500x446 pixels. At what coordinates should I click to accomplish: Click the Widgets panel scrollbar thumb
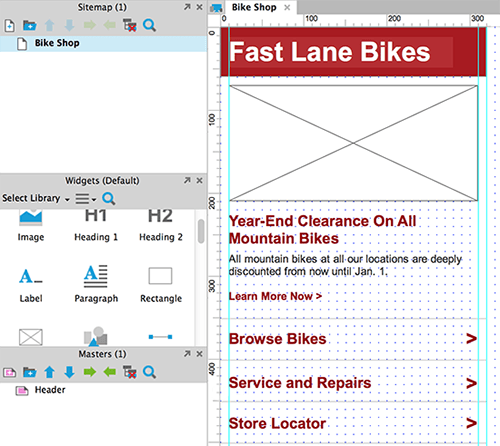pos(201,231)
